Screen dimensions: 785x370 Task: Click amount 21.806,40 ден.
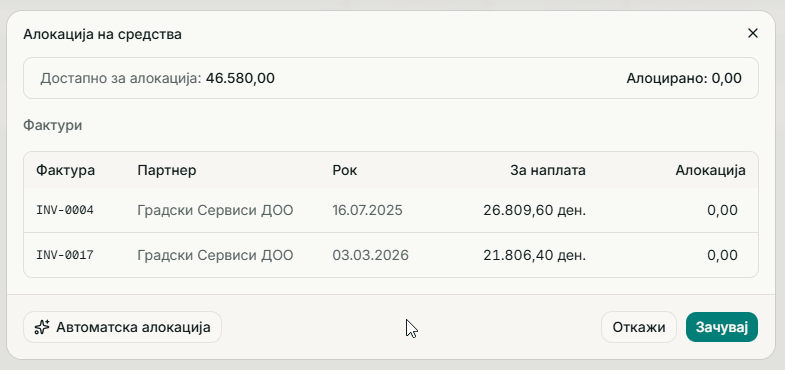[x=535, y=255]
